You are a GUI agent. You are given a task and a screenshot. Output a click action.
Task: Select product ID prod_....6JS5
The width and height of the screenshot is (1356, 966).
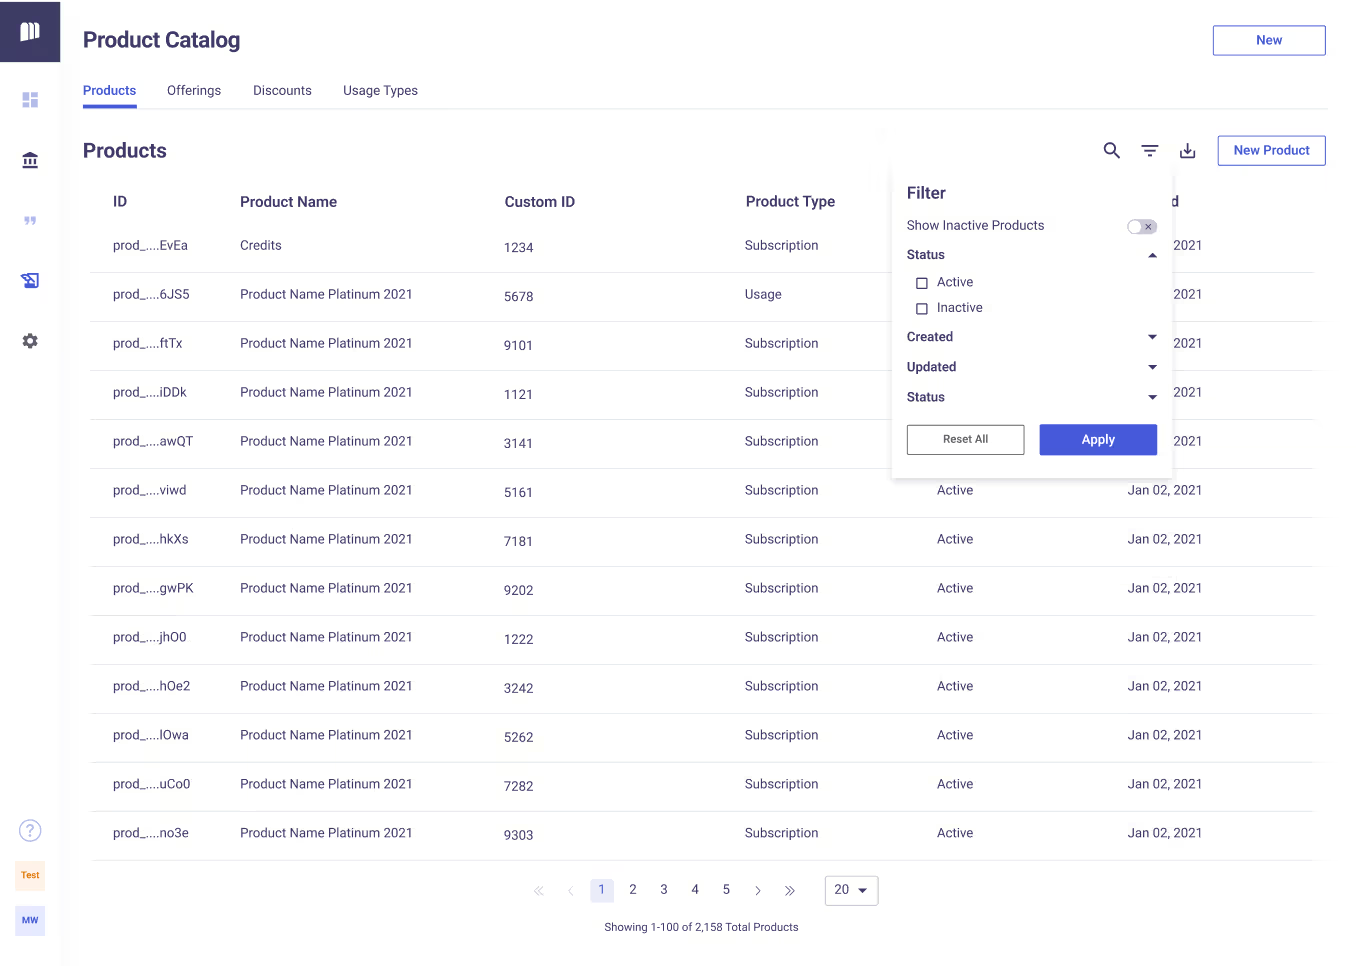[x=151, y=295]
